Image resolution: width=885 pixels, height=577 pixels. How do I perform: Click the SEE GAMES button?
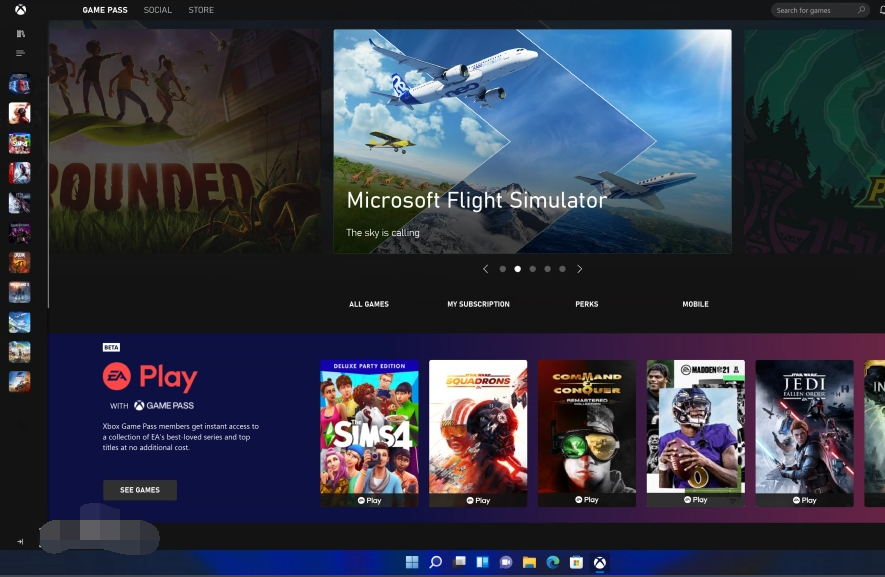(139, 490)
